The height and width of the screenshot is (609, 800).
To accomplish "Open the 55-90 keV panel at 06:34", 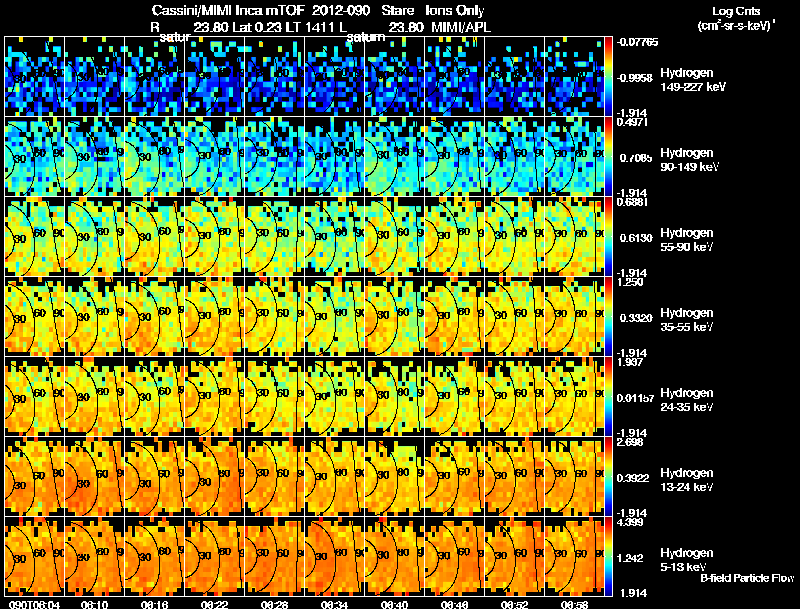I will click(335, 236).
